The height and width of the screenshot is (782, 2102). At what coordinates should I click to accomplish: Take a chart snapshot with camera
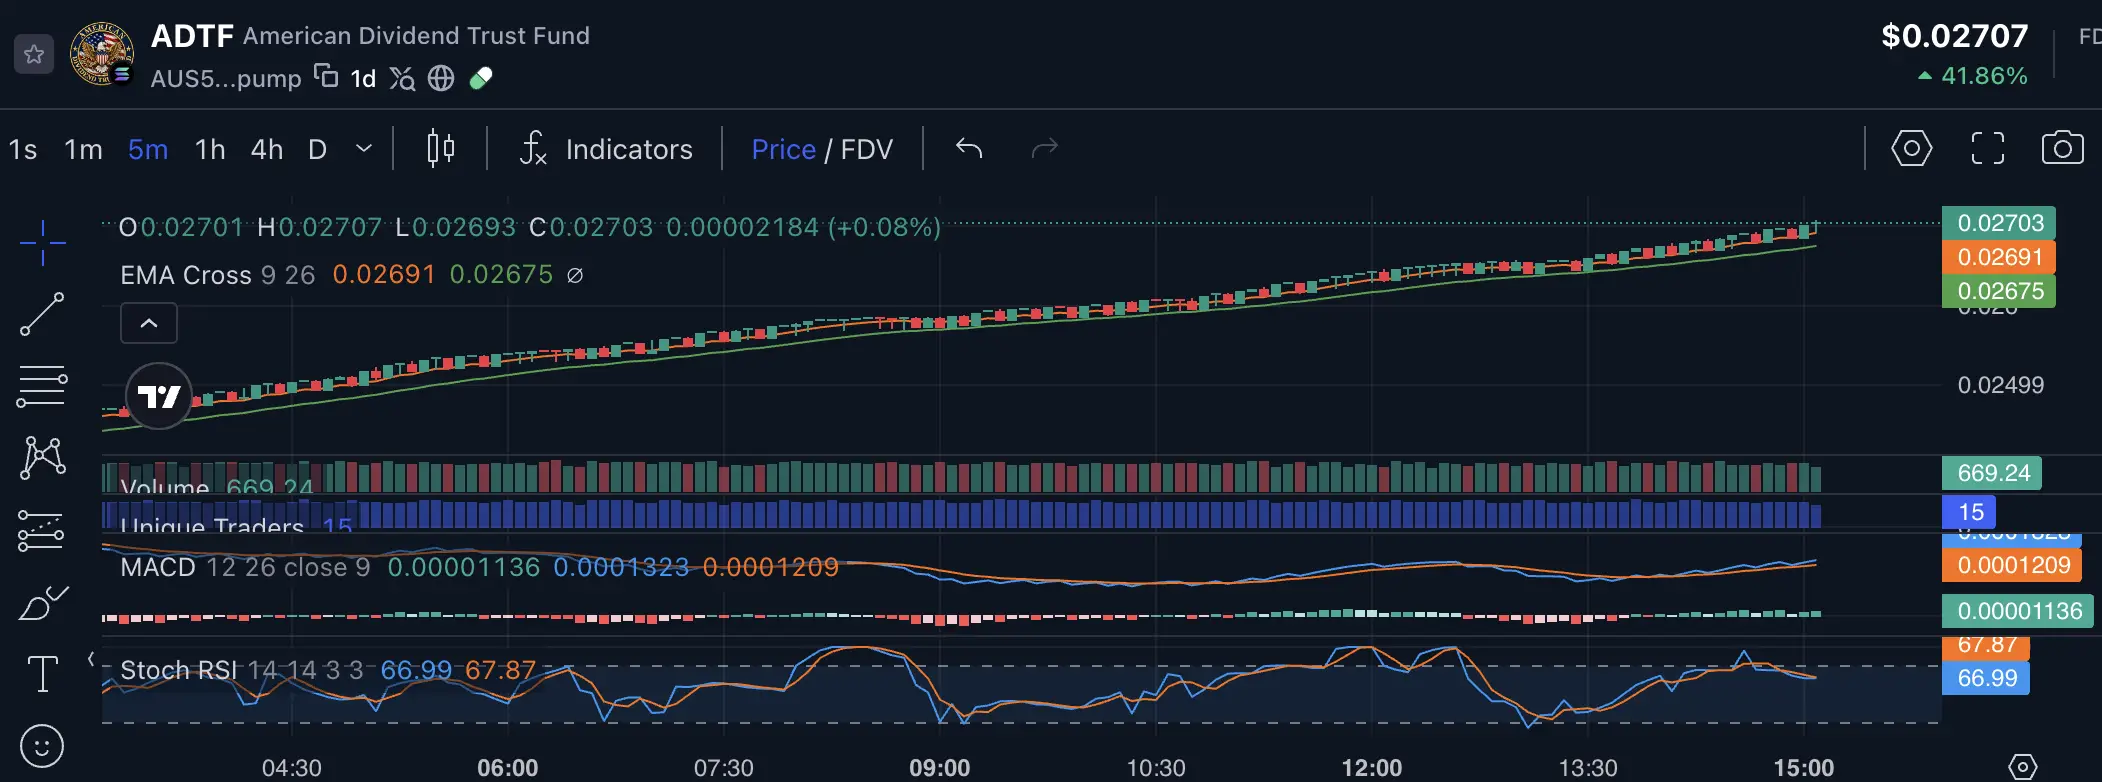click(x=2062, y=149)
